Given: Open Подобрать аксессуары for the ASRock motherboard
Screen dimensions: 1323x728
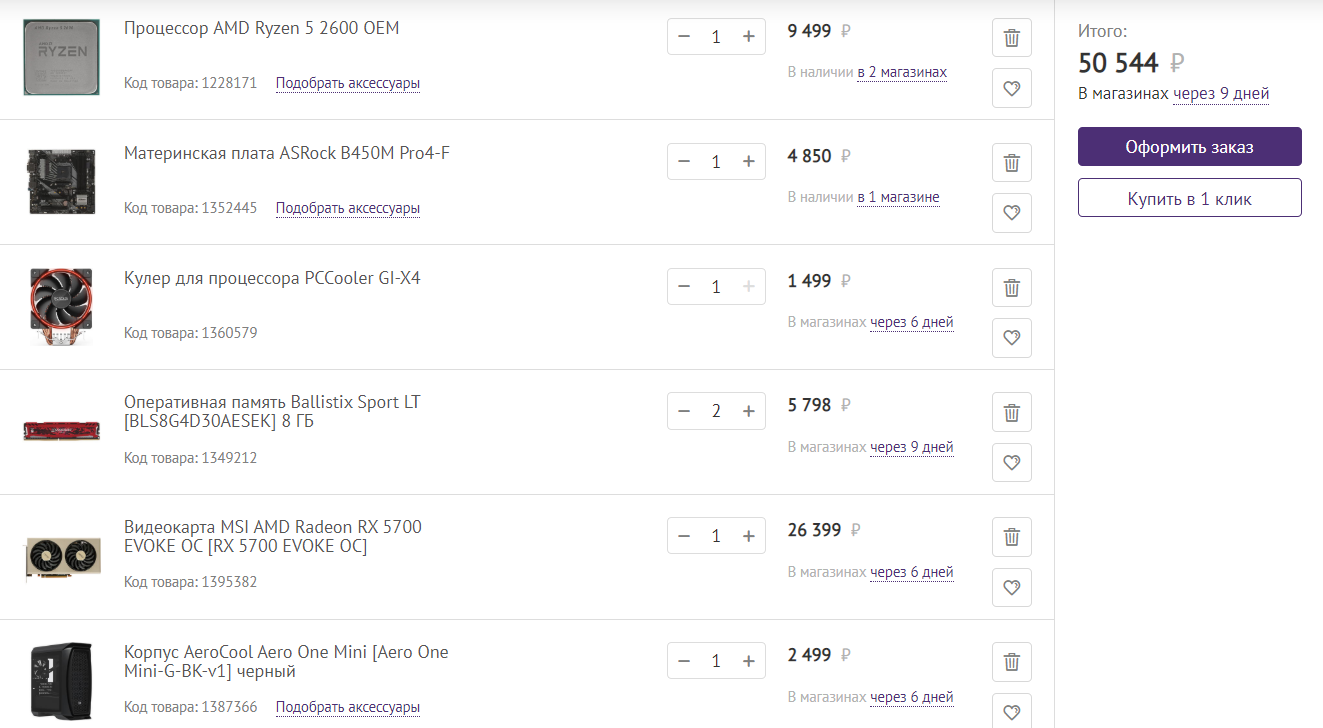Looking at the screenshot, I should [x=348, y=208].
